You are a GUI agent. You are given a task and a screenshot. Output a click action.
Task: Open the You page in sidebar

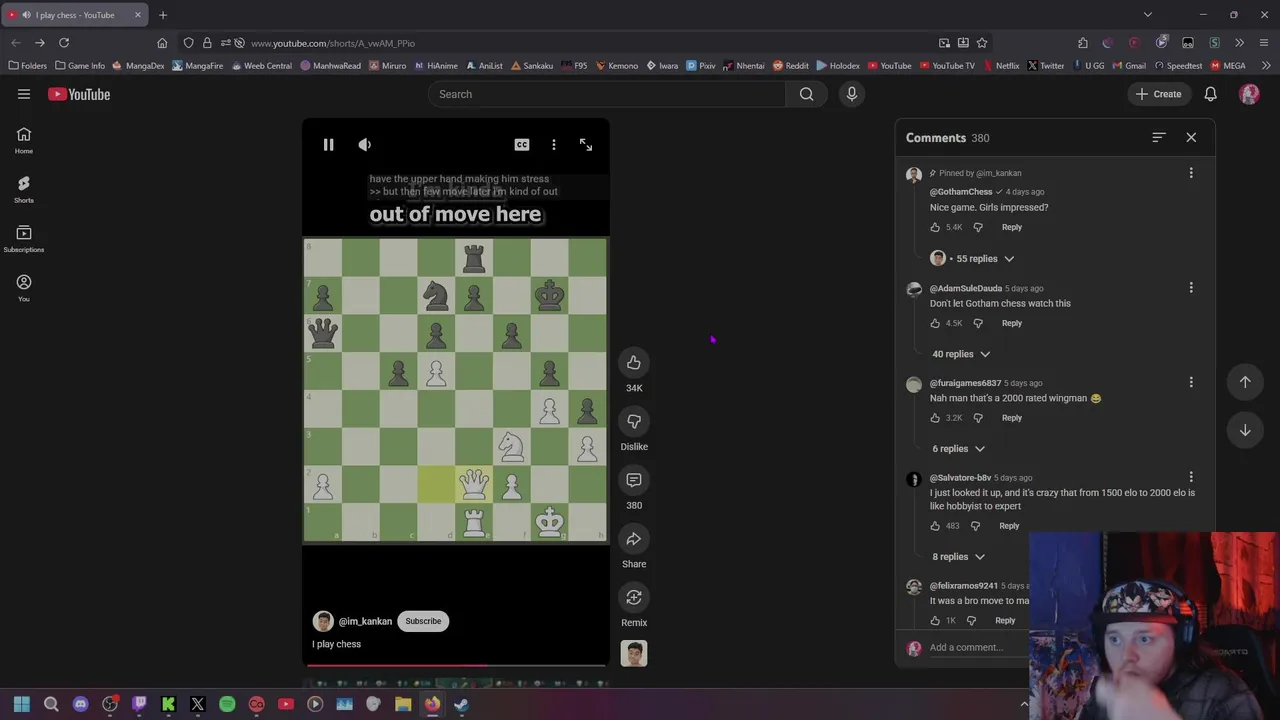[24, 288]
